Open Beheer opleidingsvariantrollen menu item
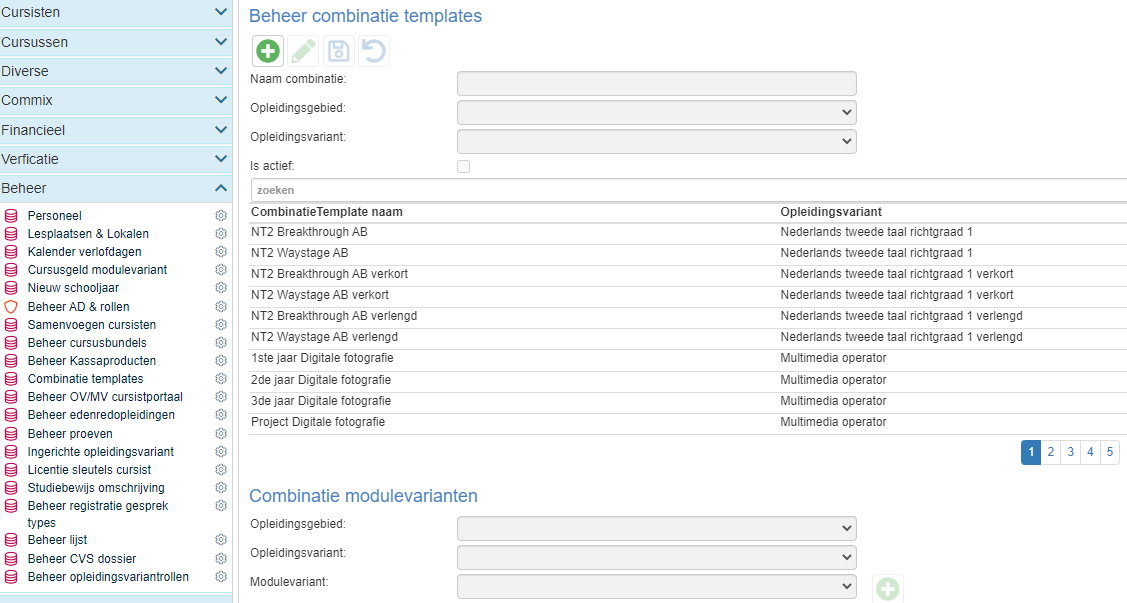 (x=108, y=576)
